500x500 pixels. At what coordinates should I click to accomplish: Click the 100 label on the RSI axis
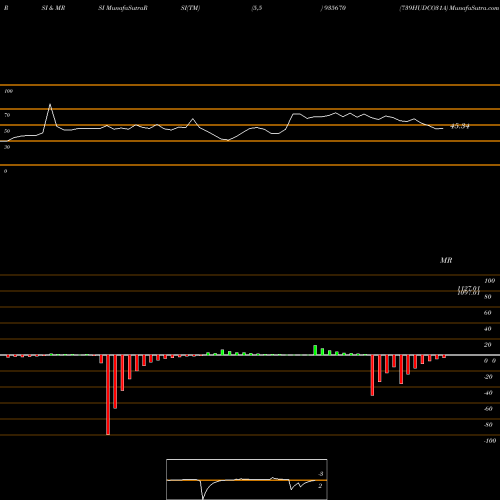[8, 91]
